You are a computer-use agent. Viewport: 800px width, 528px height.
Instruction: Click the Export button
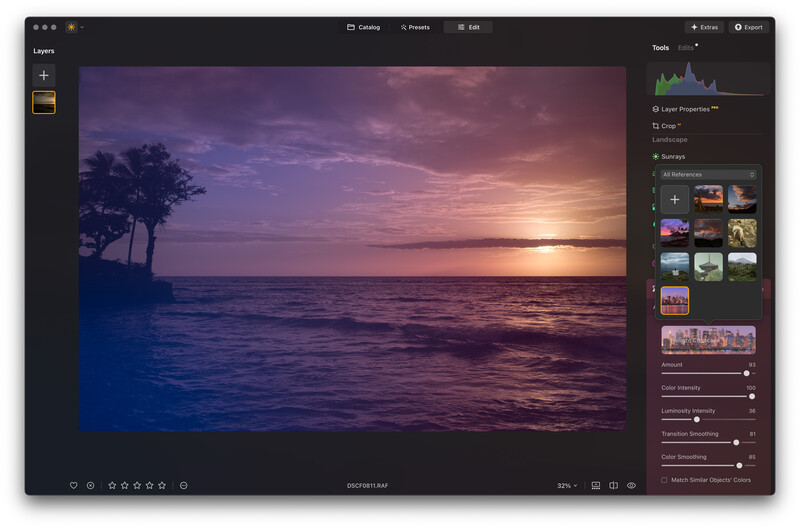point(748,27)
